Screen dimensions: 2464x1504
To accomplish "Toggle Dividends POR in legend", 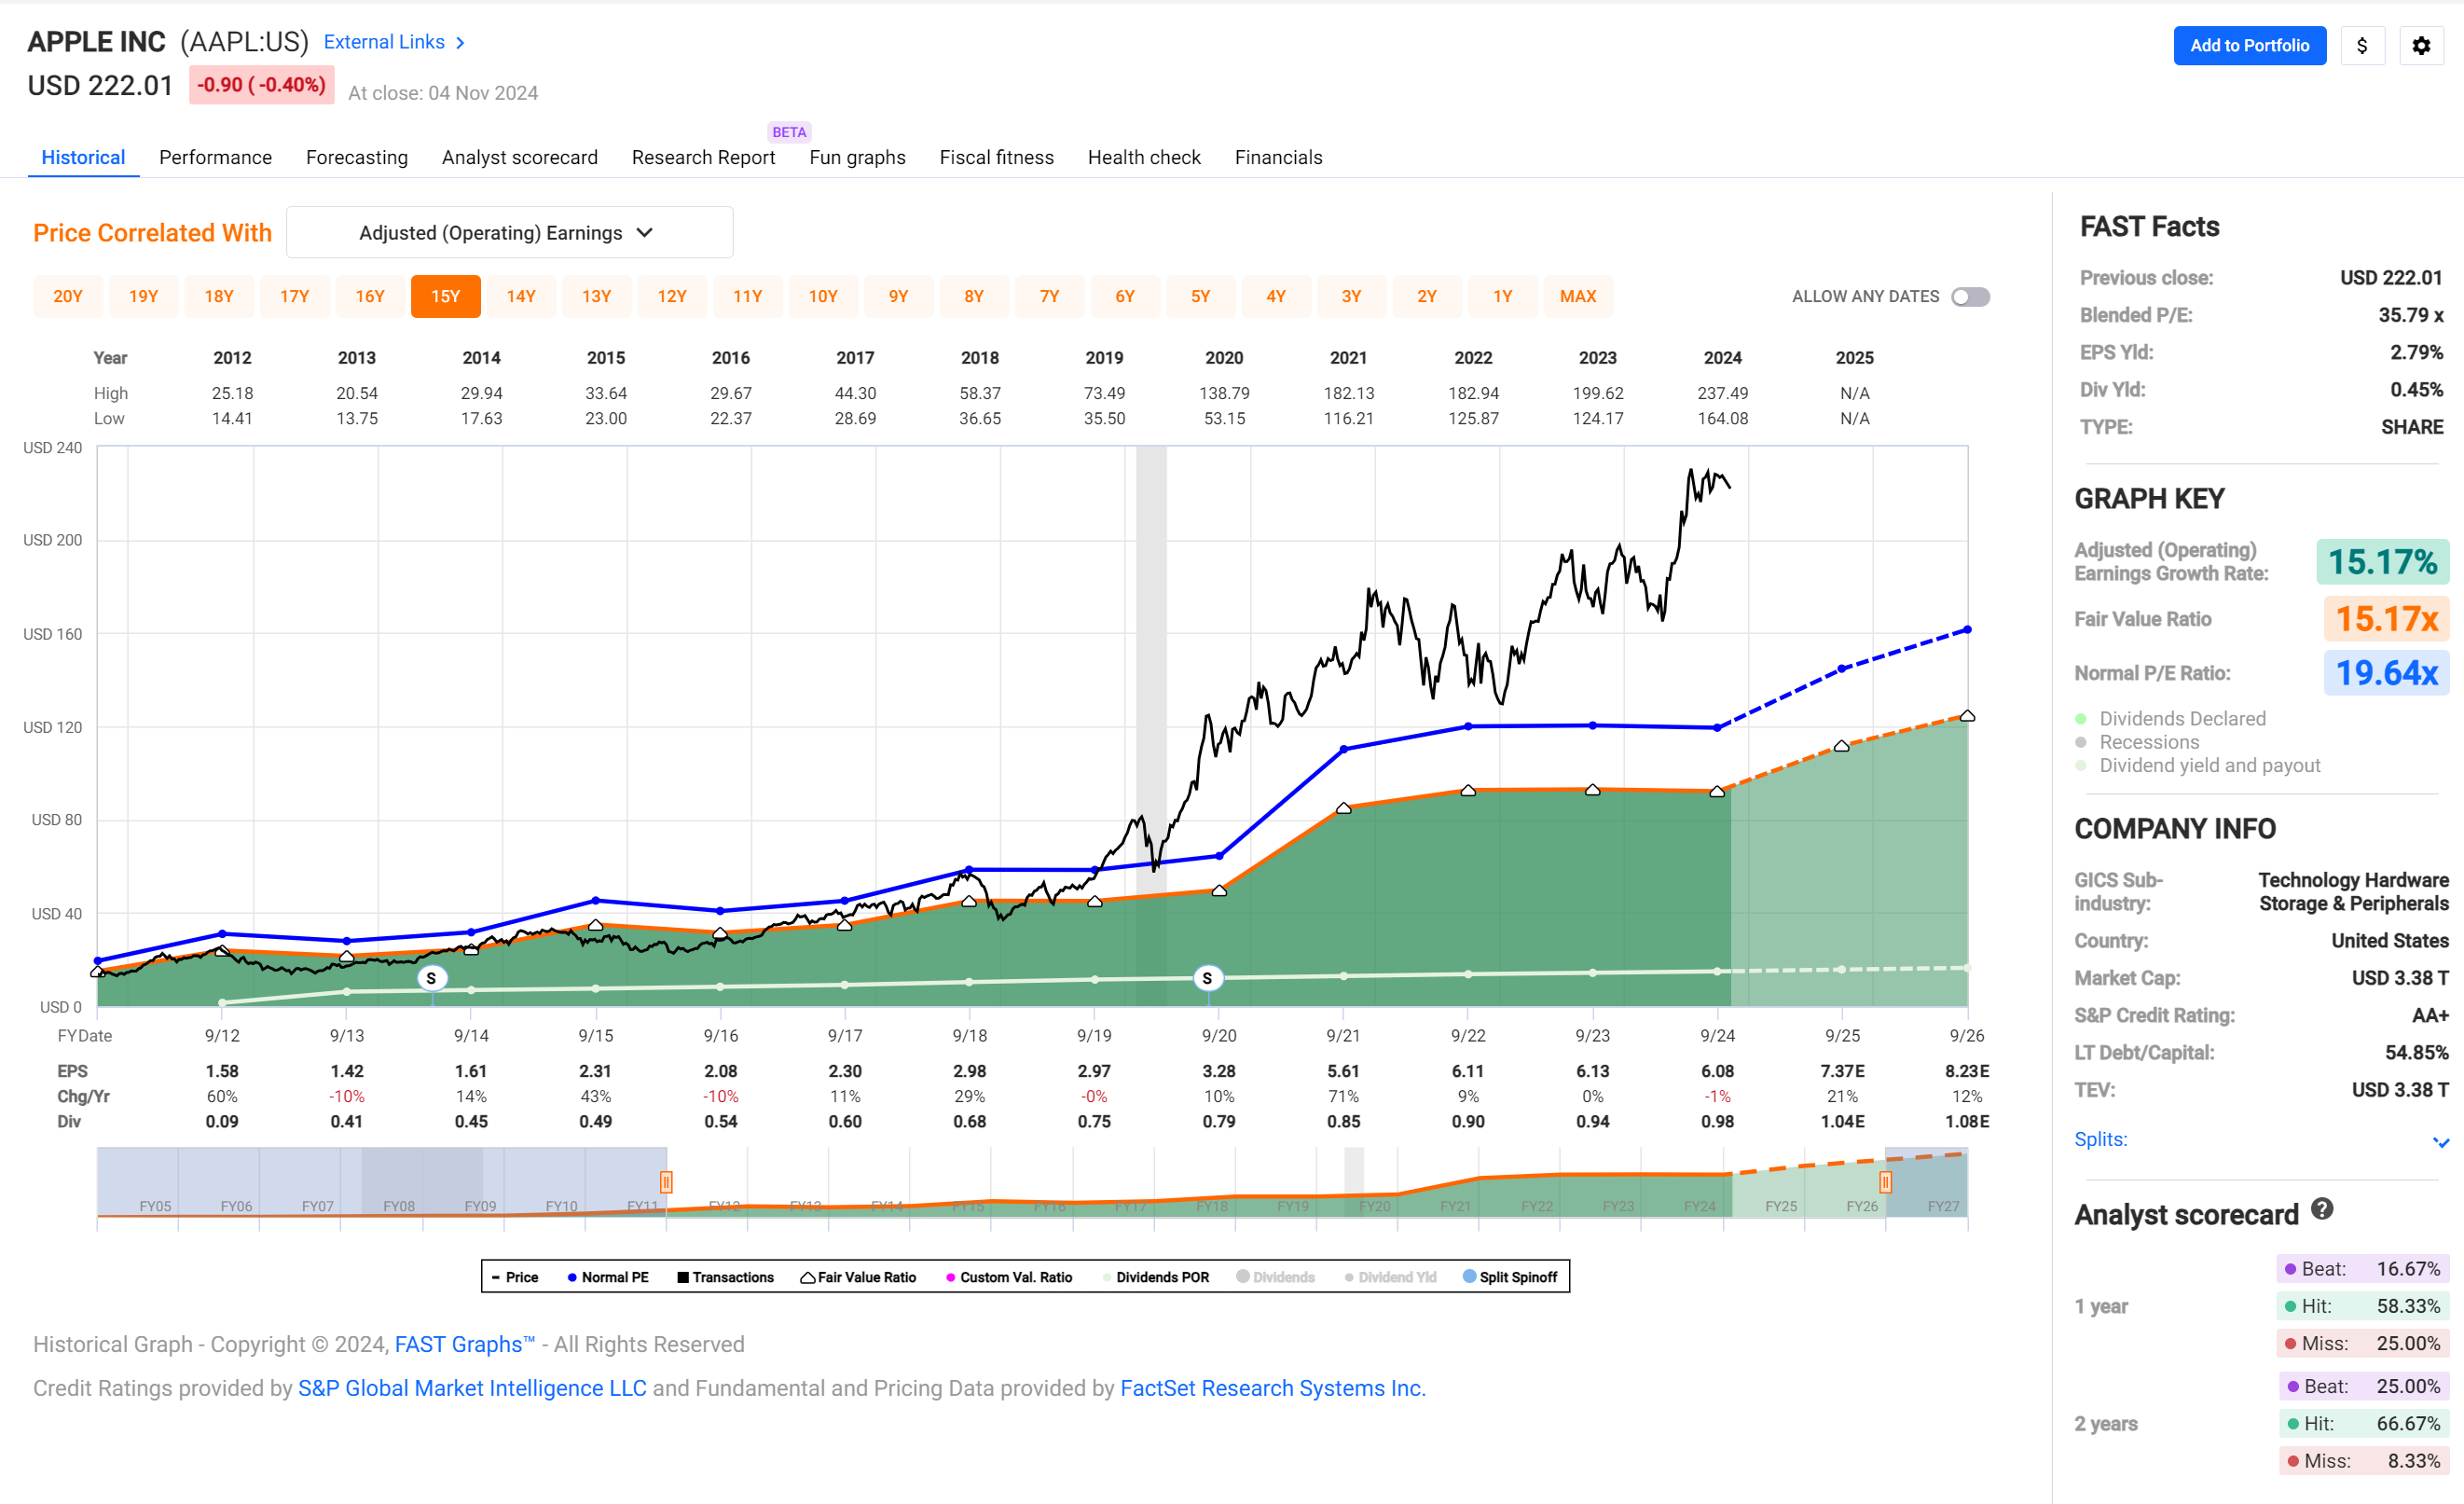I will [1156, 1277].
